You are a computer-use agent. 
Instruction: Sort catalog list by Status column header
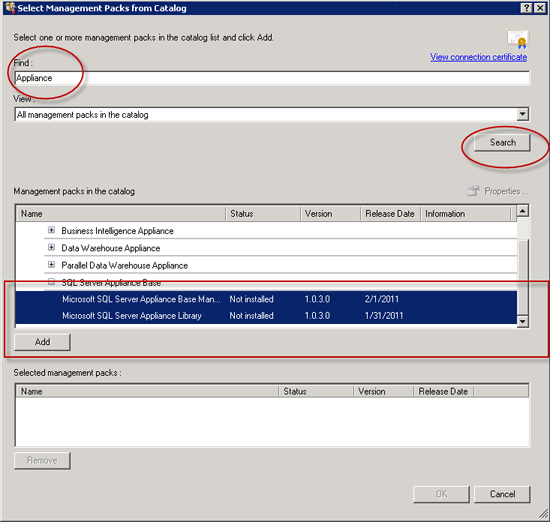[263, 214]
